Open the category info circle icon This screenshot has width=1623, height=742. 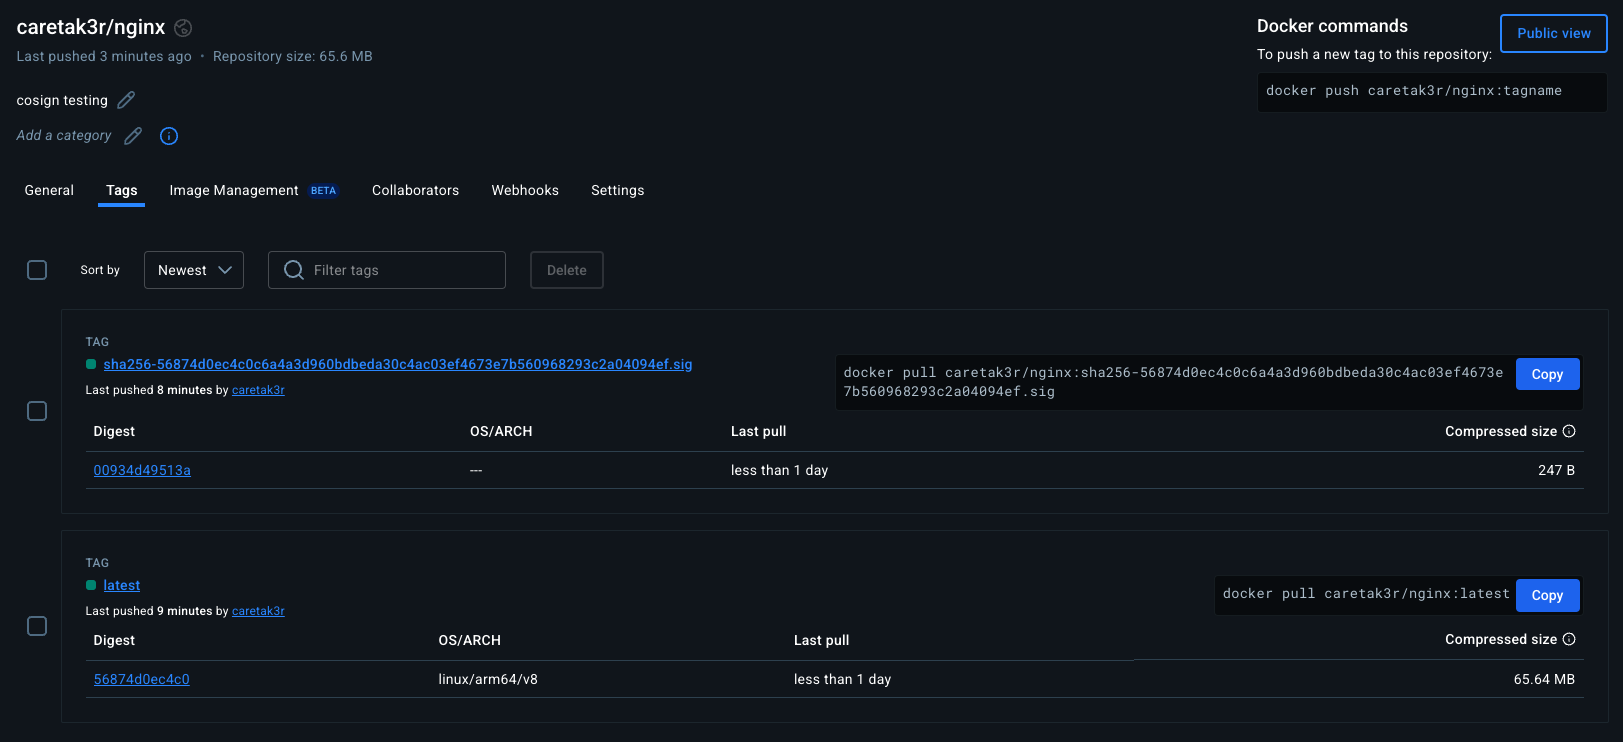(x=169, y=136)
